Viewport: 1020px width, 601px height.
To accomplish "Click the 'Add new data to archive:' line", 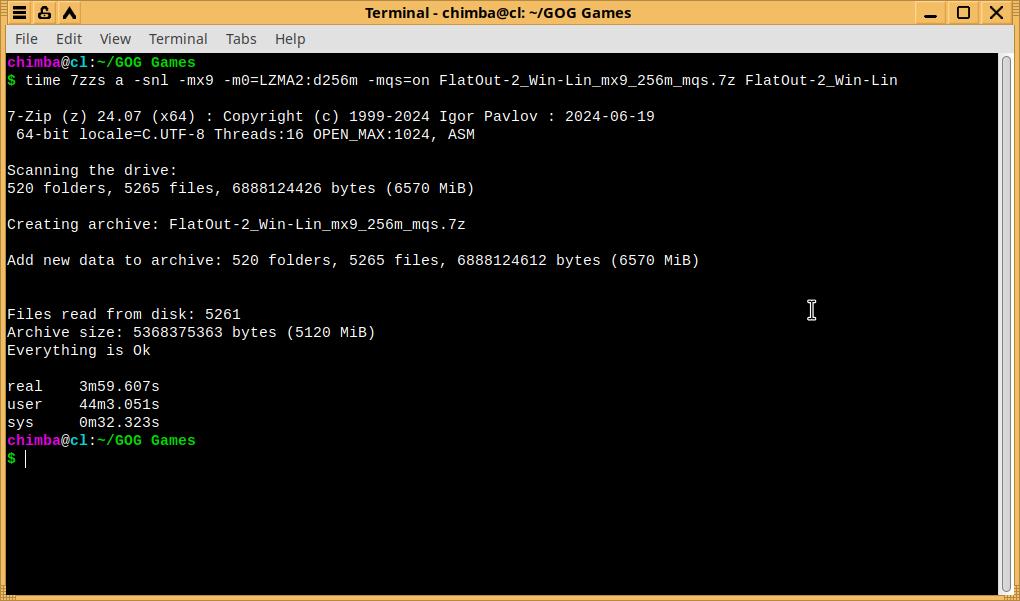I will (x=353, y=261).
